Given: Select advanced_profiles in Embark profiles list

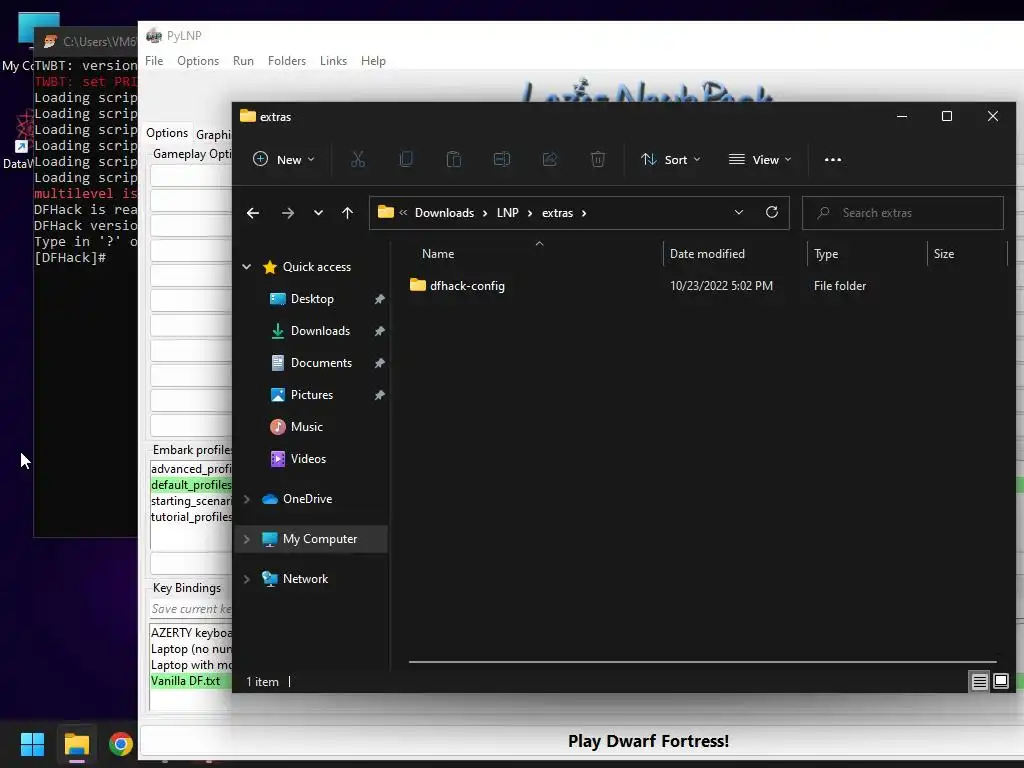Looking at the screenshot, I should [x=191, y=469].
